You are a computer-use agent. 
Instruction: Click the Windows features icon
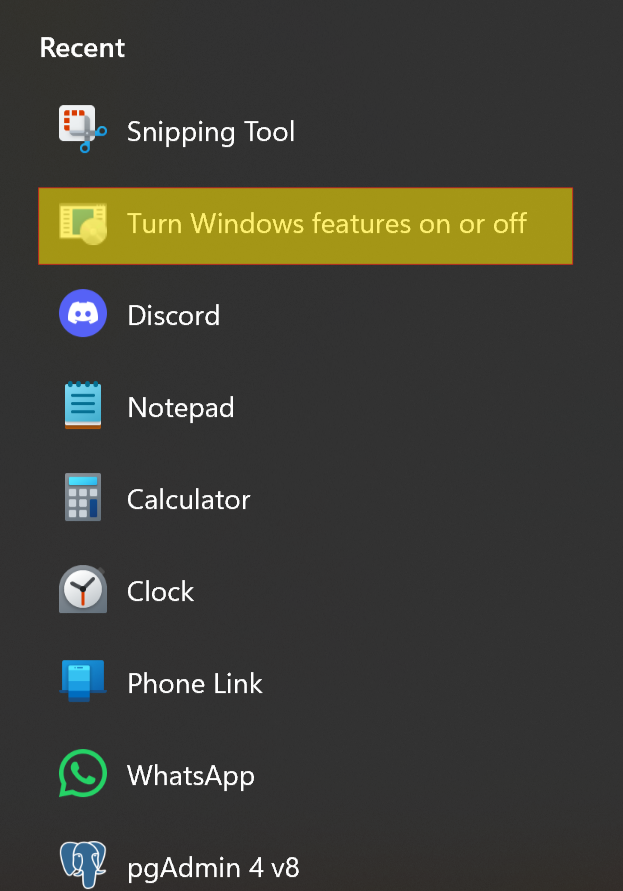pyautogui.click(x=83, y=224)
